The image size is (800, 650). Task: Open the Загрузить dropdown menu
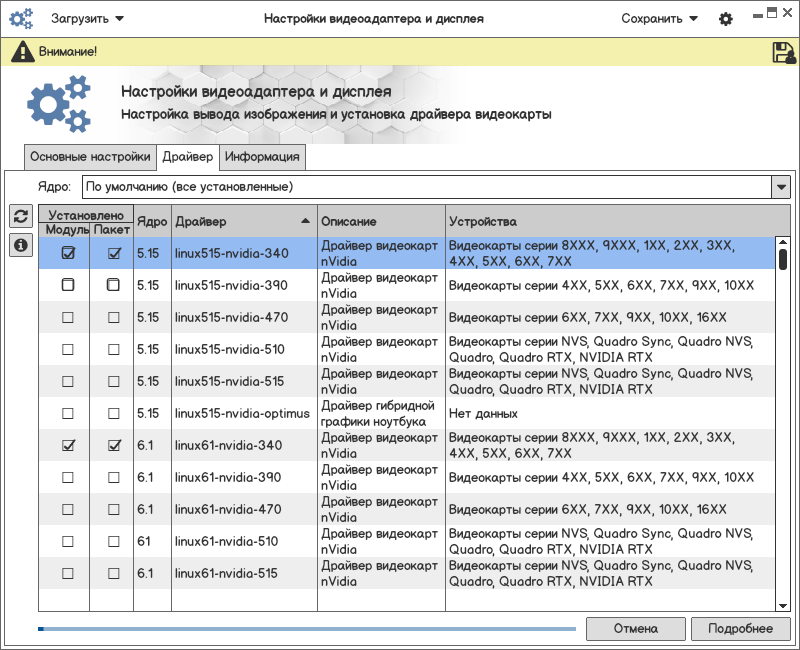tap(88, 19)
